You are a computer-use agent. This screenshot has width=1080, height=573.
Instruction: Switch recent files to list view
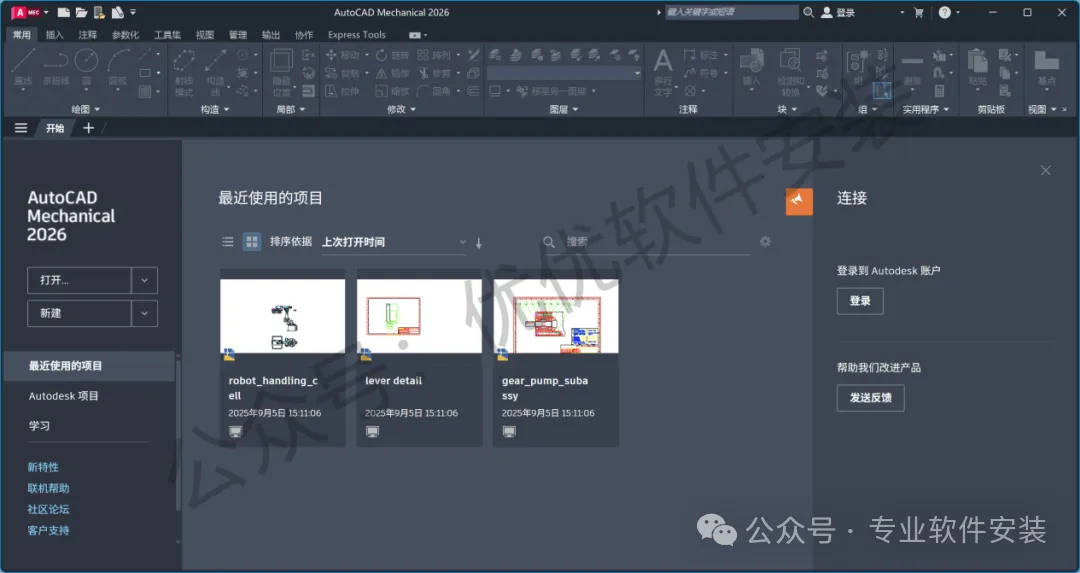(228, 242)
